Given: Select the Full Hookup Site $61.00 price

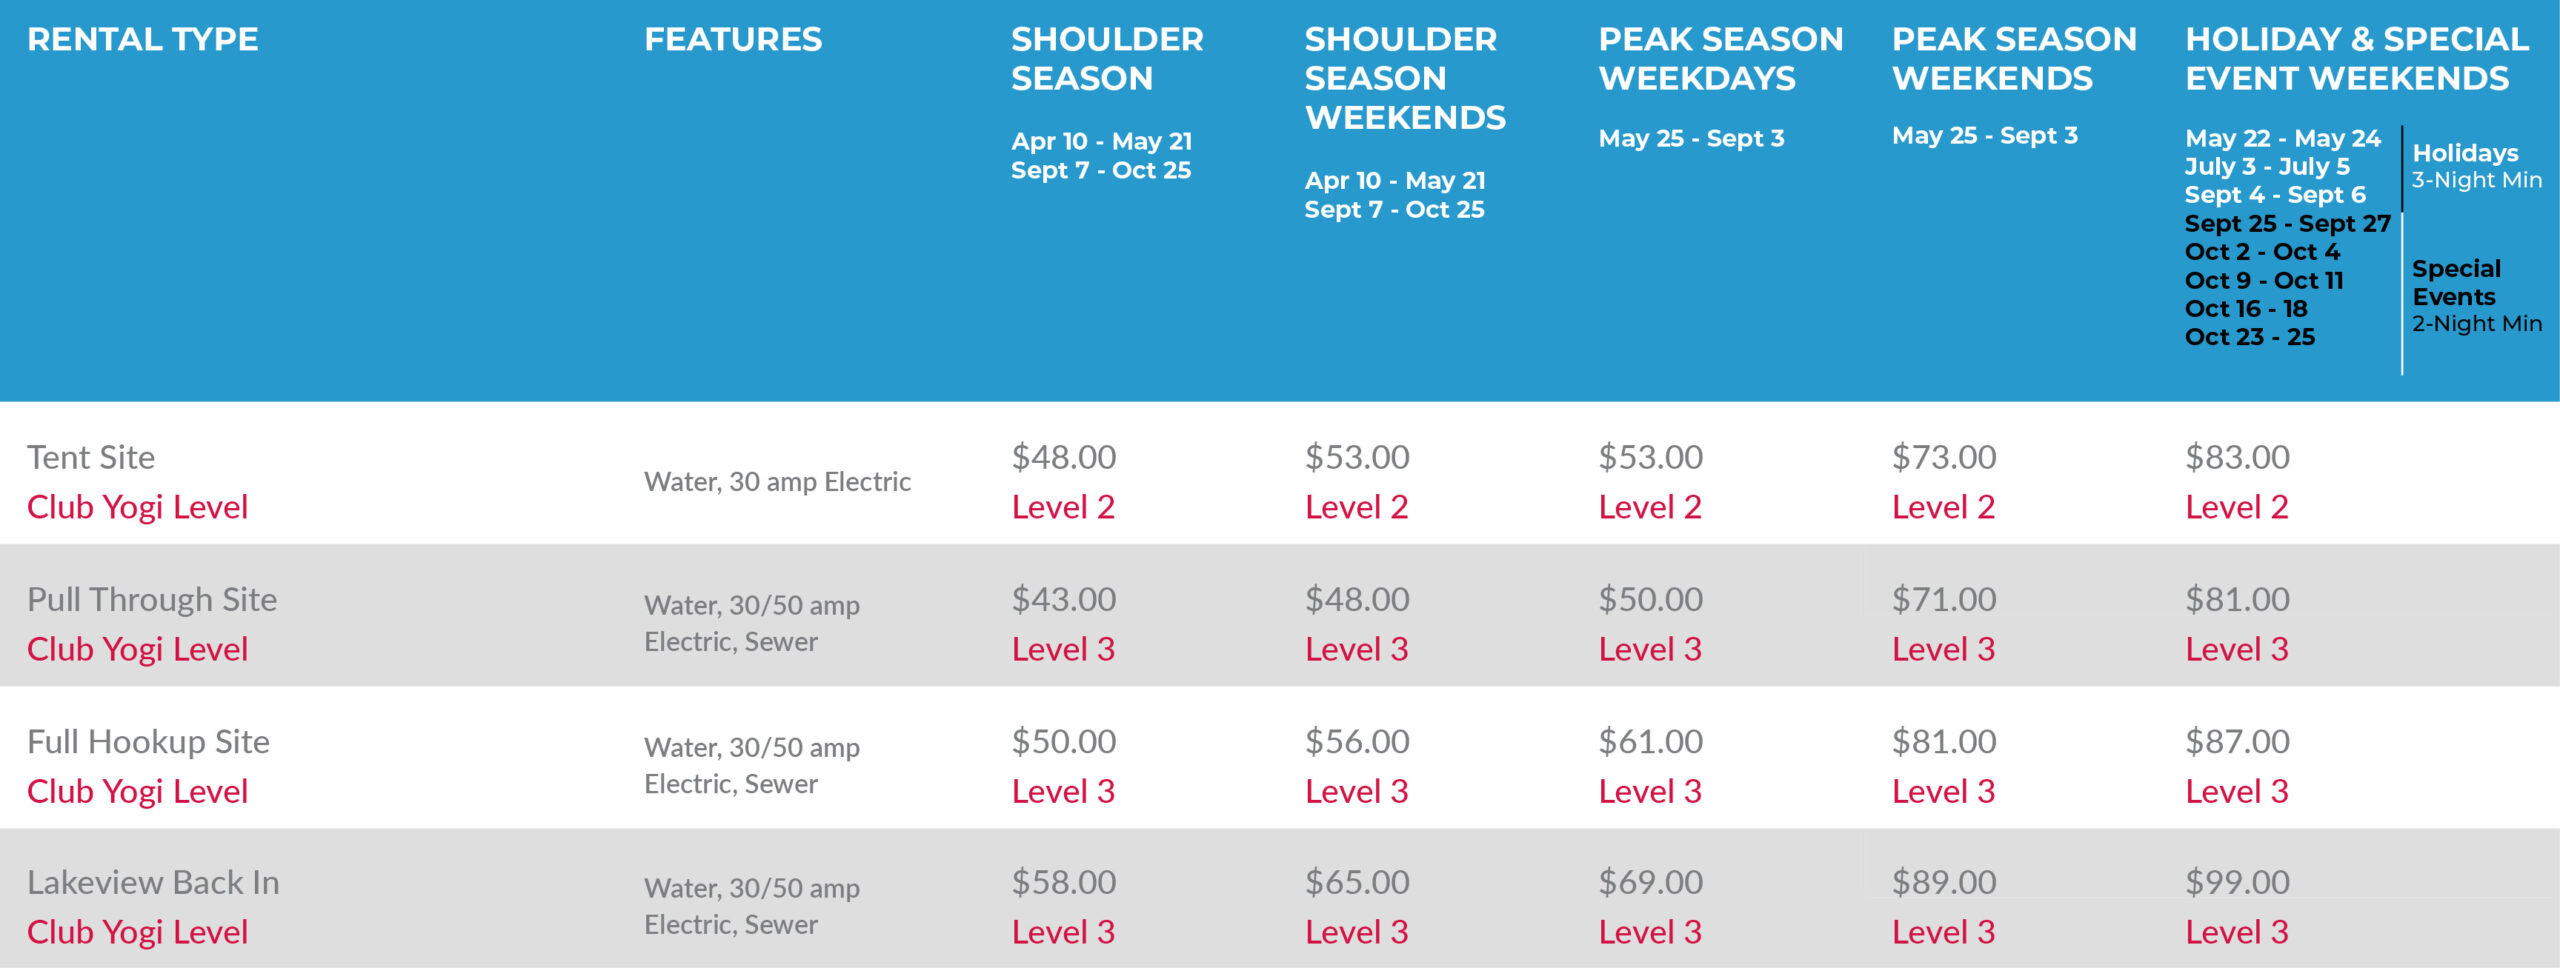Looking at the screenshot, I should 1650,741.
